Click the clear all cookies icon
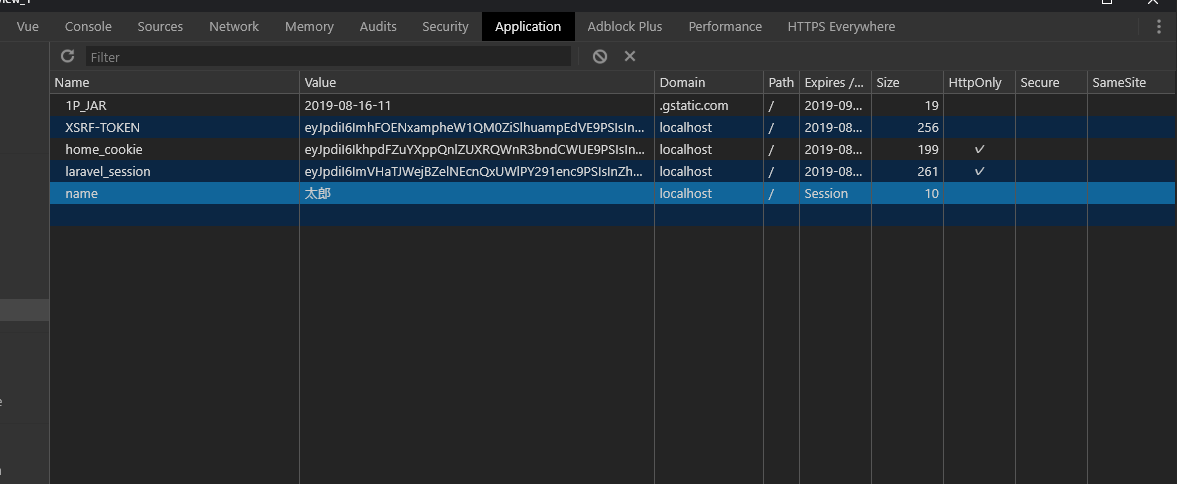 (x=600, y=56)
